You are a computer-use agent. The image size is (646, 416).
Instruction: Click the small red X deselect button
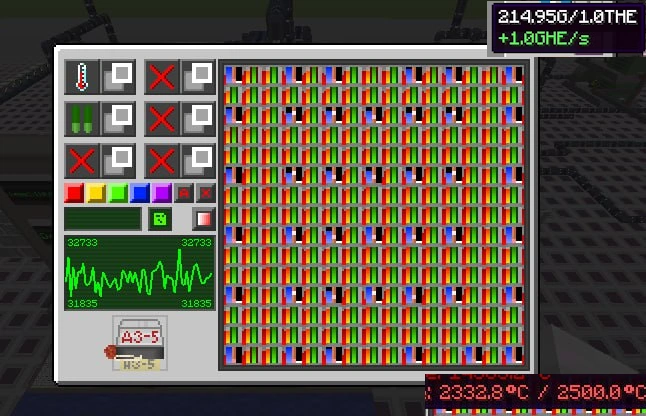206,193
